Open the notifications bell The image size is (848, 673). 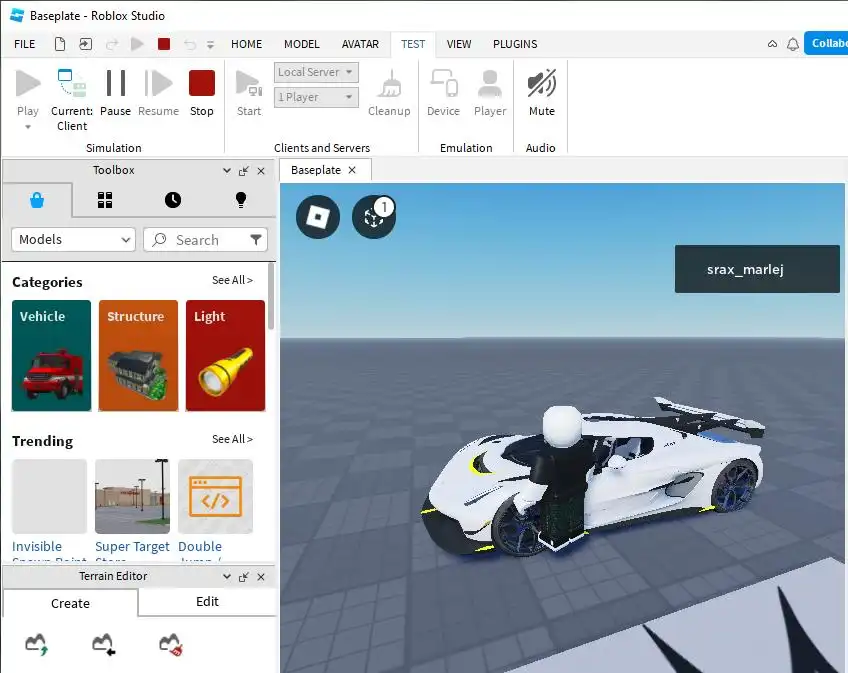coord(793,44)
